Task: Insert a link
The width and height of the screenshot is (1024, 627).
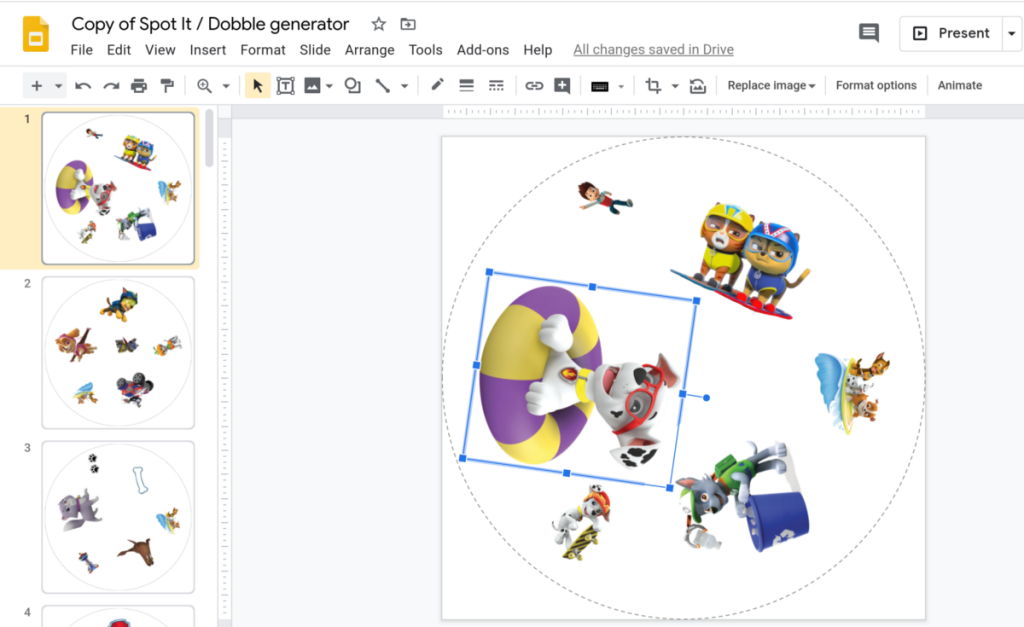Action: point(534,85)
